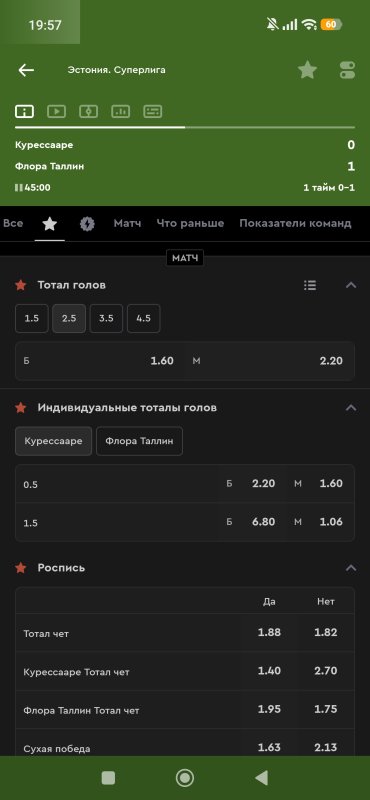The height and width of the screenshot is (800, 370).
Task: Select the lightning fast markets filter icon
Action: (87, 223)
